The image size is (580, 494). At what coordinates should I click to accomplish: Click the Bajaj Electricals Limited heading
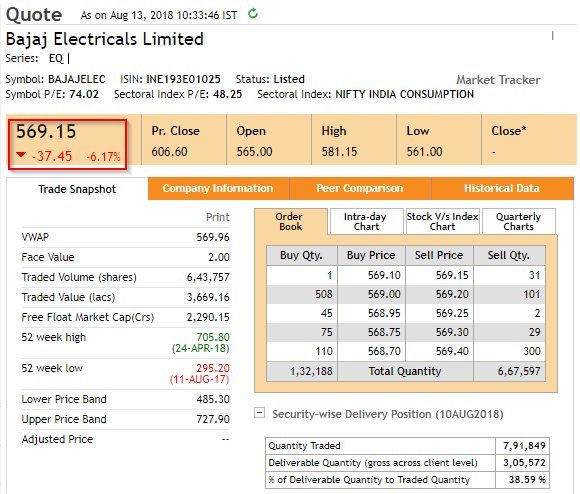(105, 39)
